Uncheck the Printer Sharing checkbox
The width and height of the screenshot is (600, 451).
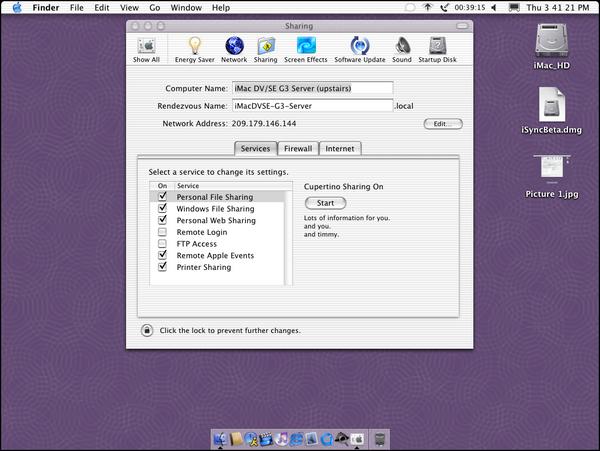163,267
